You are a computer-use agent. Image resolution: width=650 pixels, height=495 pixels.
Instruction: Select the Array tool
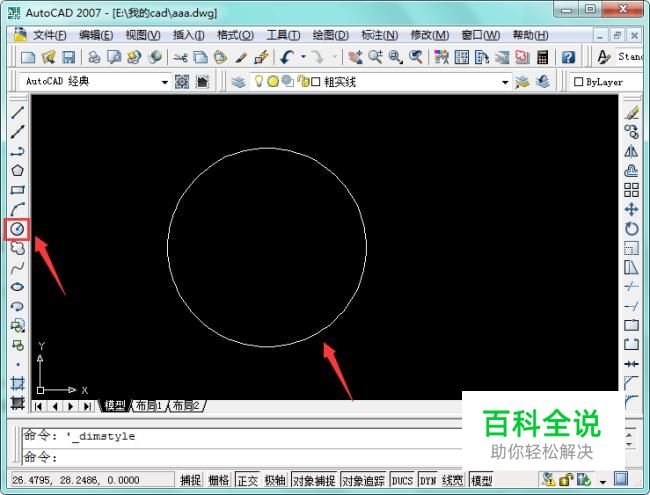pos(632,190)
